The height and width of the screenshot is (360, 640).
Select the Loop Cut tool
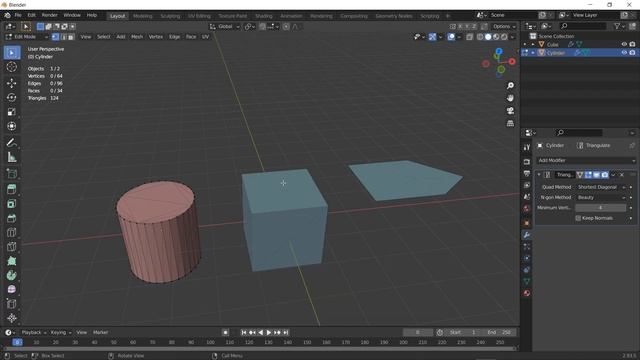click(x=12, y=232)
